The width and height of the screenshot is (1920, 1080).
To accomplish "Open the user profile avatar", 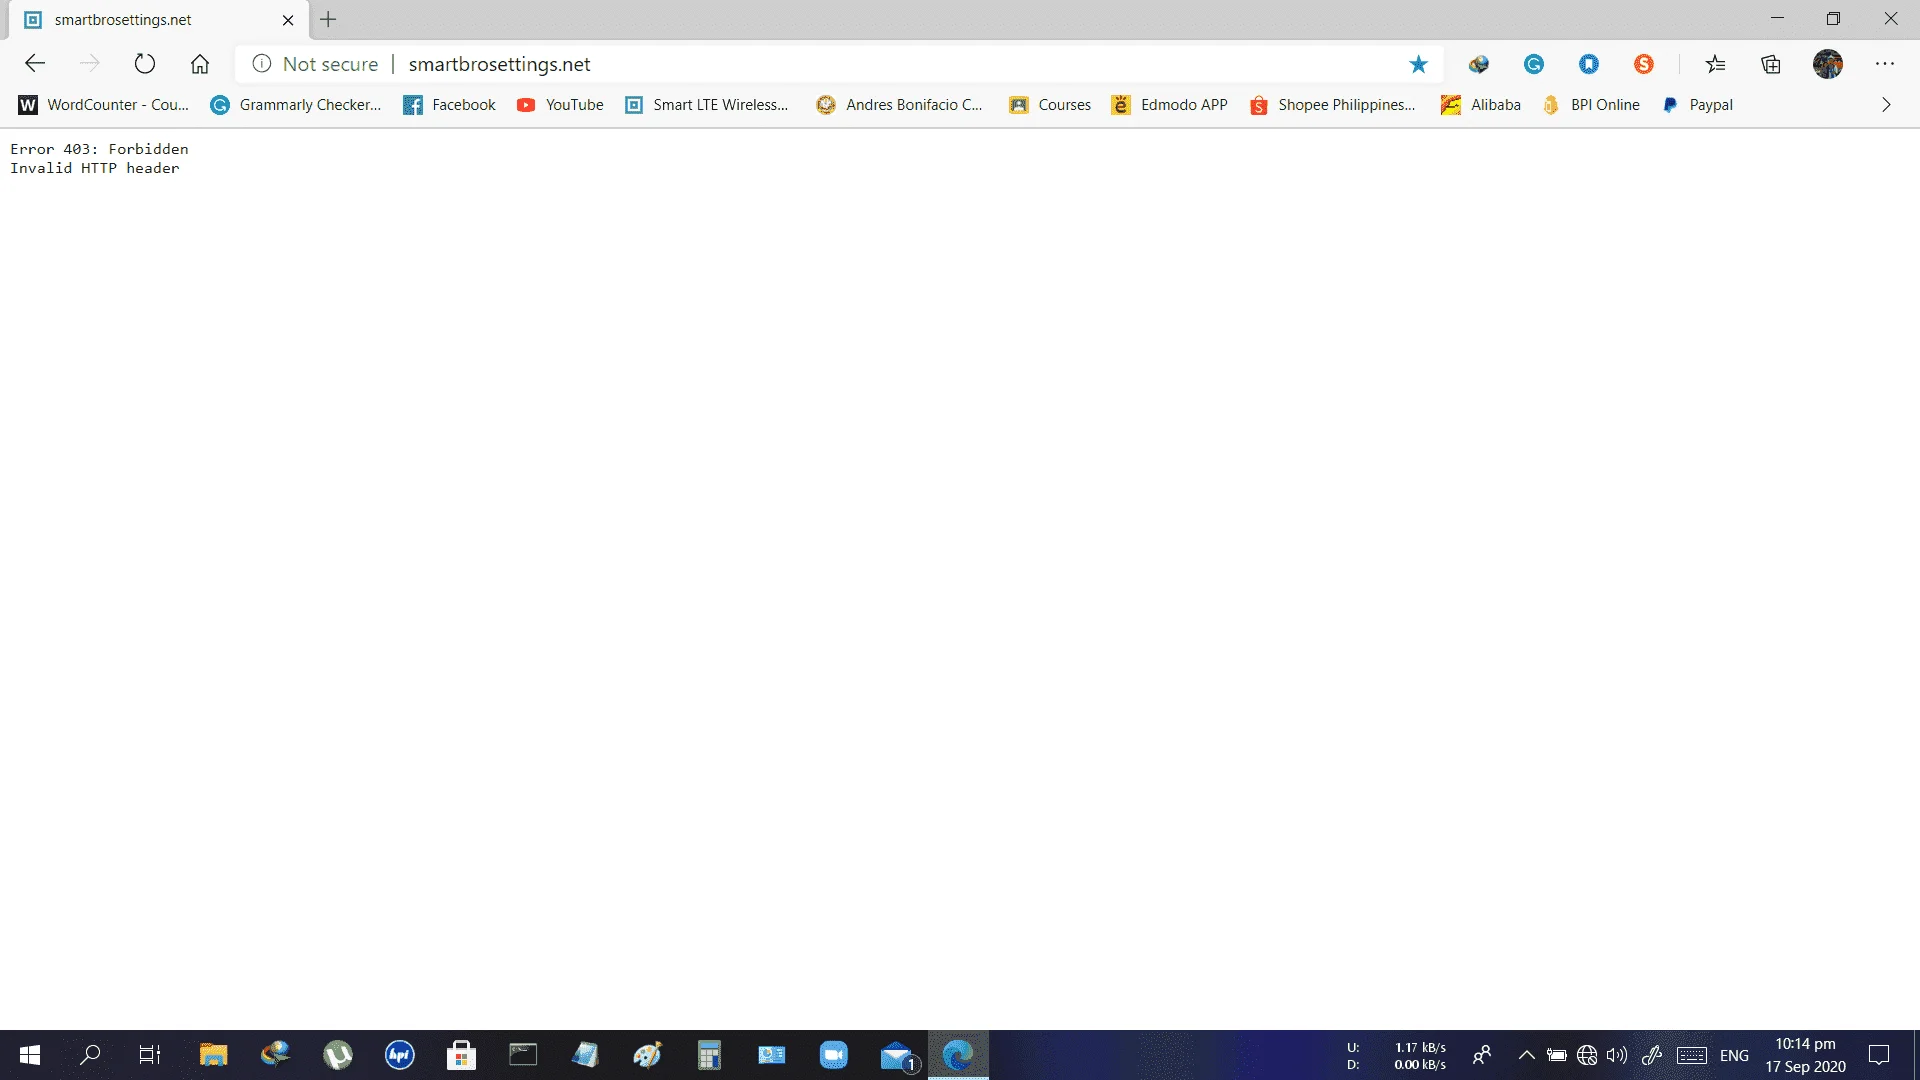I will point(1828,64).
